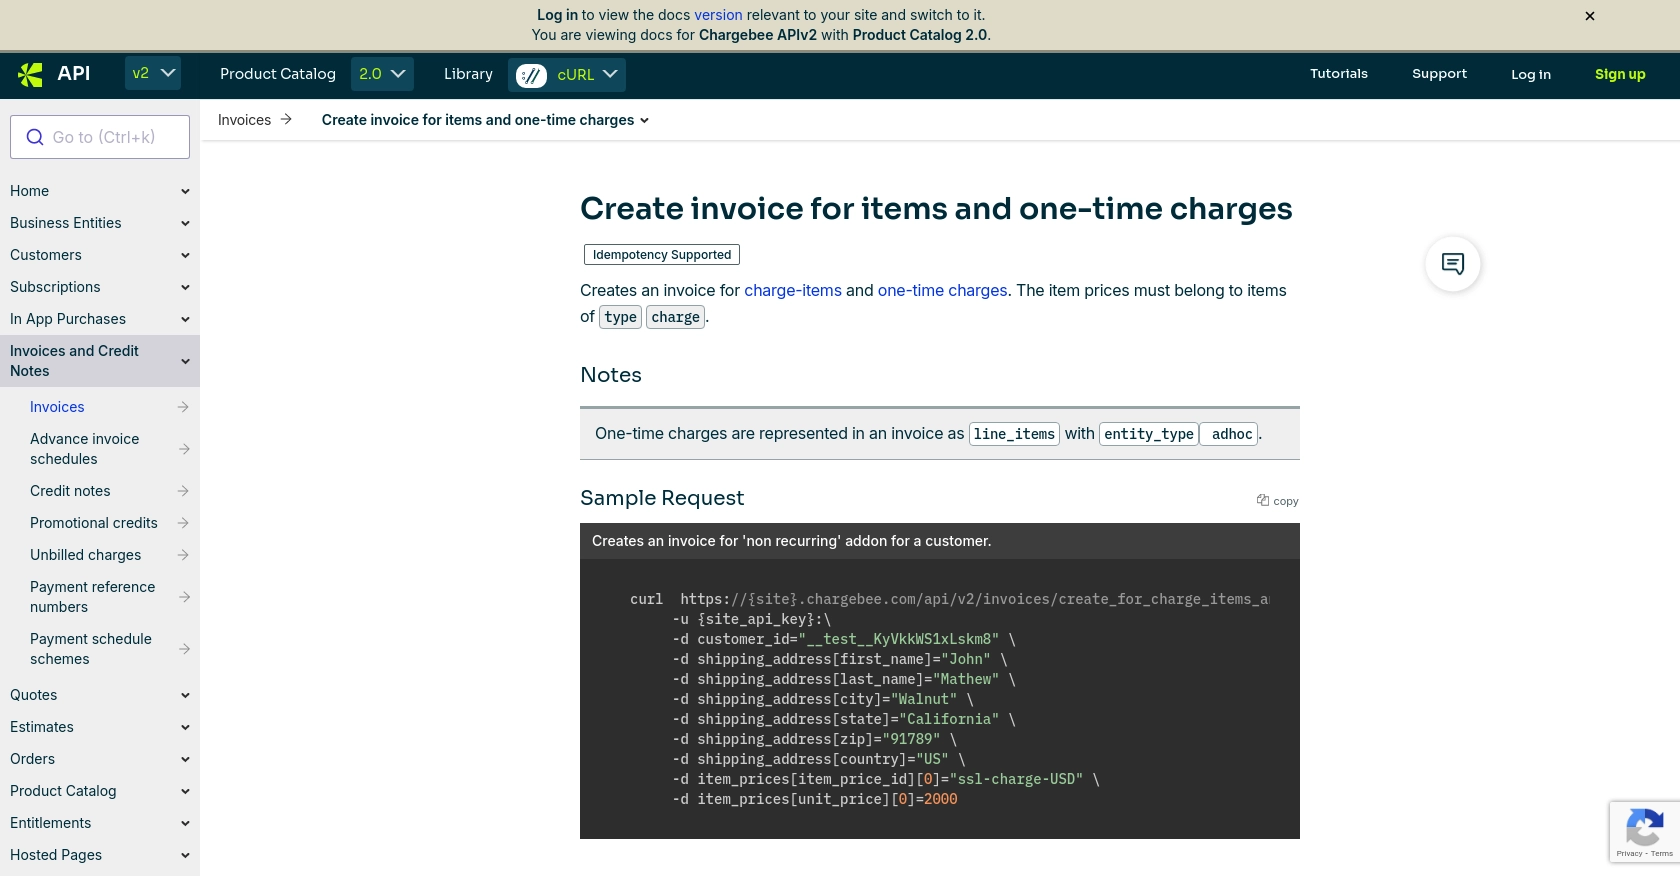
Task: Expand the Home sidebar section
Action: pos(185,191)
